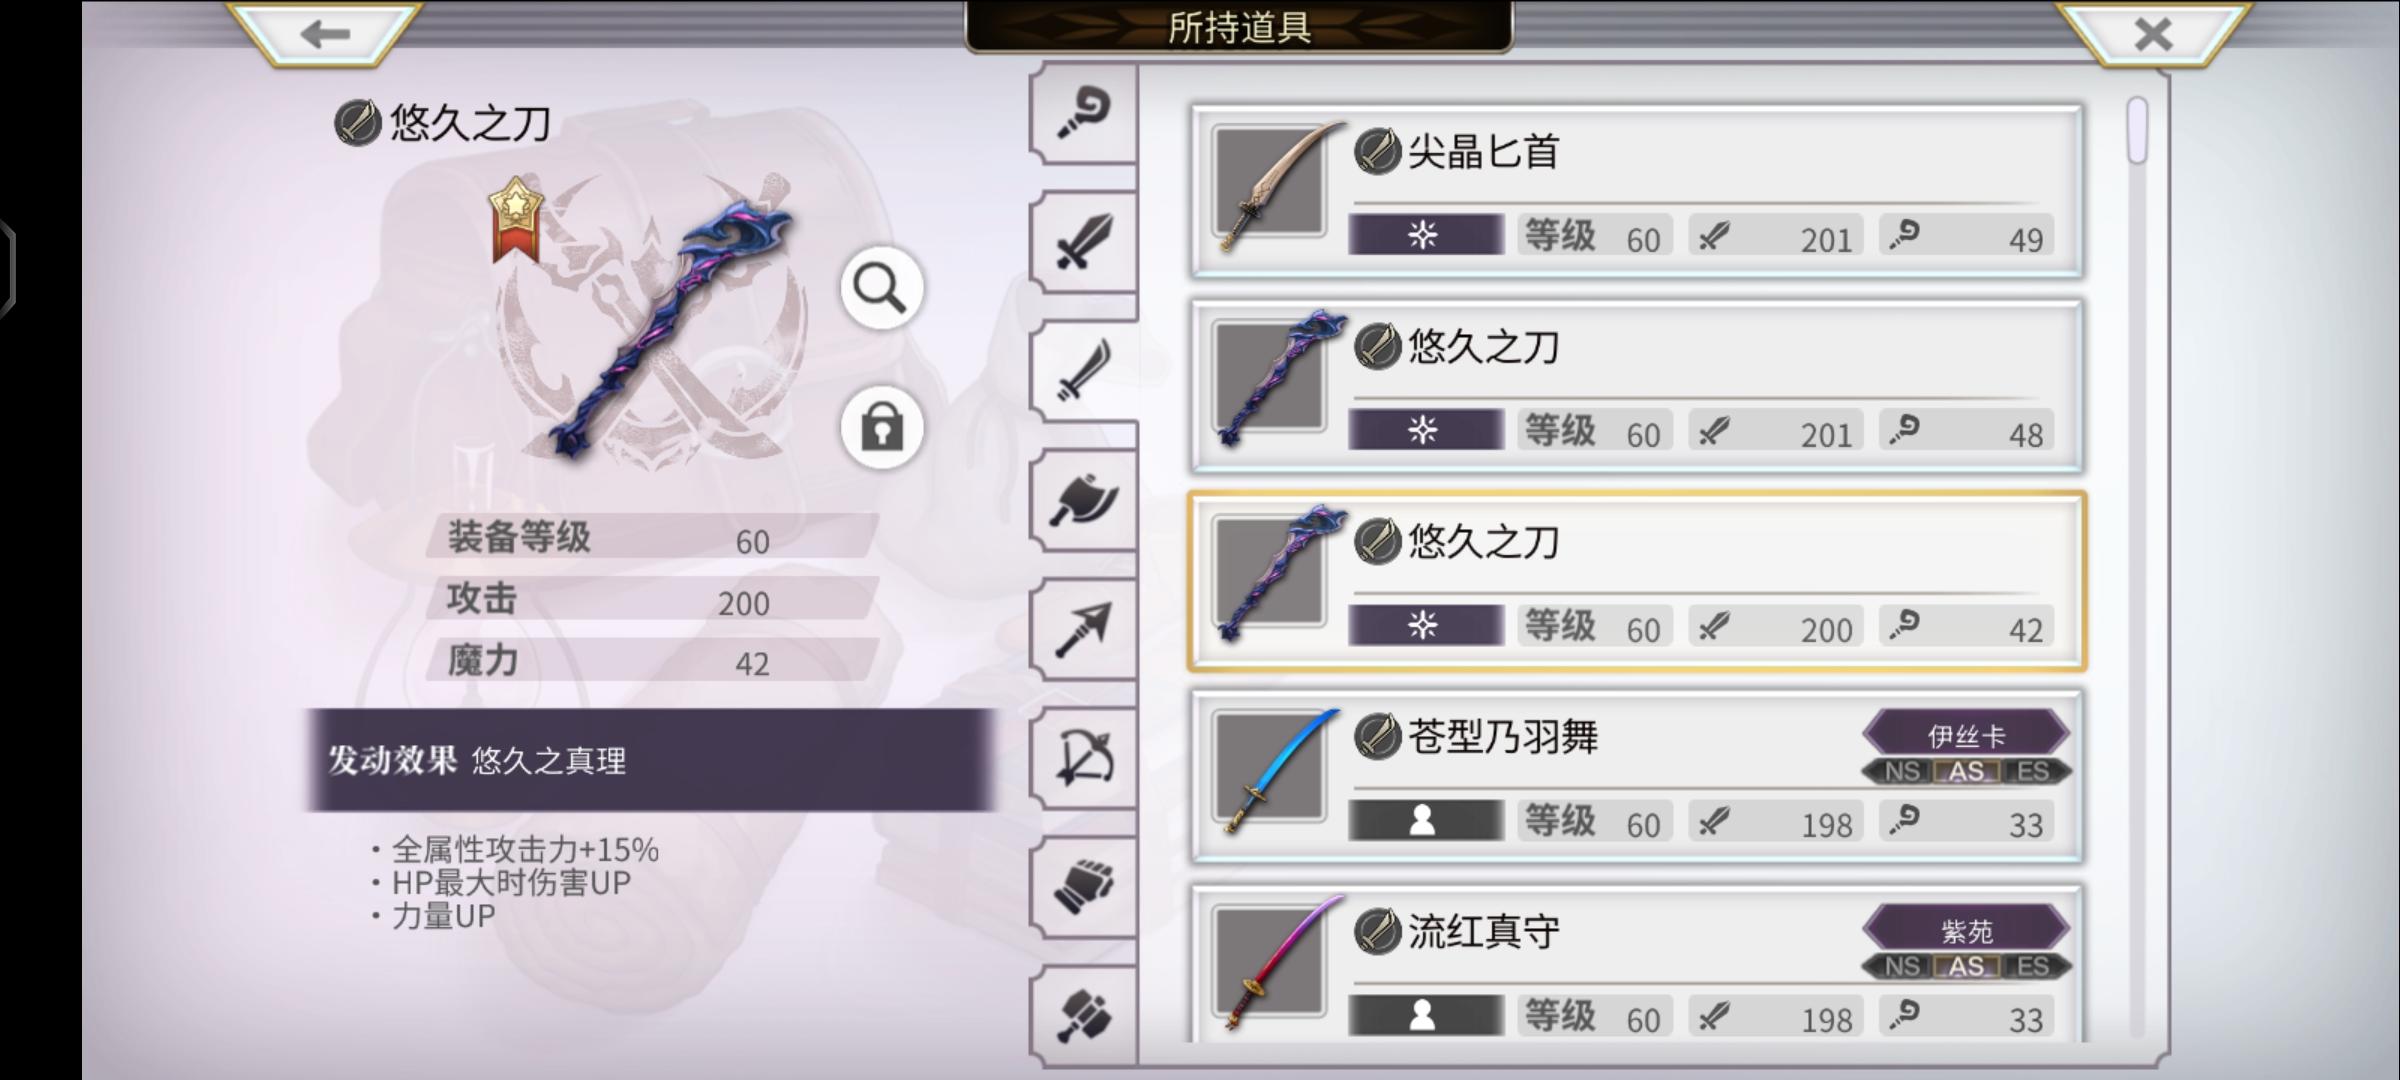Select the staff weapon category tab
This screenshot has height=1080, width=2400.
click(1084, 114)
